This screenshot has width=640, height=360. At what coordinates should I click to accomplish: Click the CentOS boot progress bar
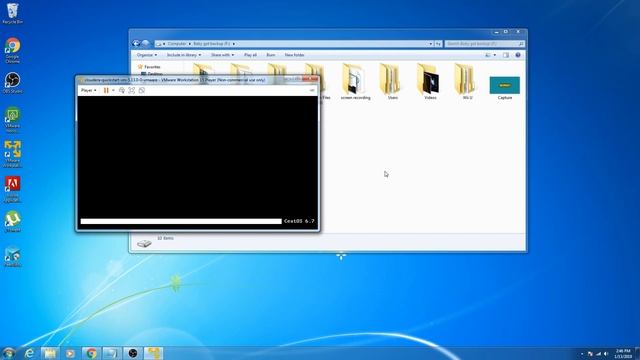point(181,221)
